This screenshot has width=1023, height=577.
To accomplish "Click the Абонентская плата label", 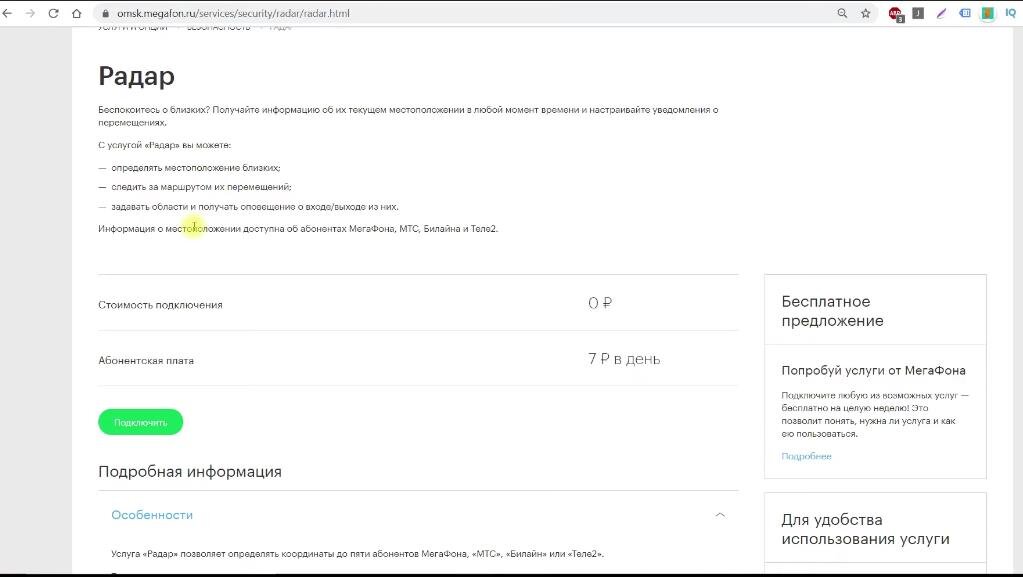I will pyautogui.click(x=146, y=360).
